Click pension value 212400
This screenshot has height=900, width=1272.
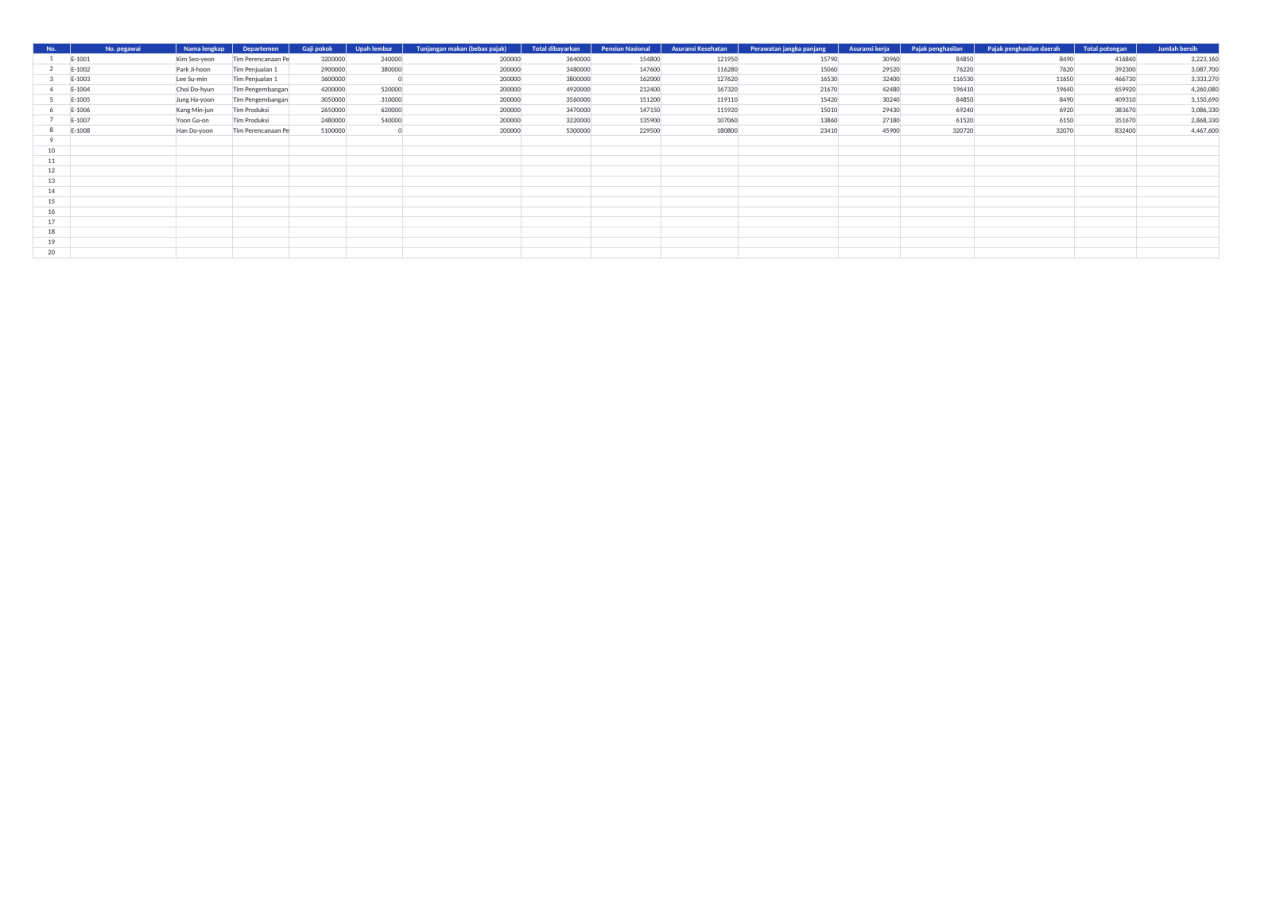click(x=626, y=90)
